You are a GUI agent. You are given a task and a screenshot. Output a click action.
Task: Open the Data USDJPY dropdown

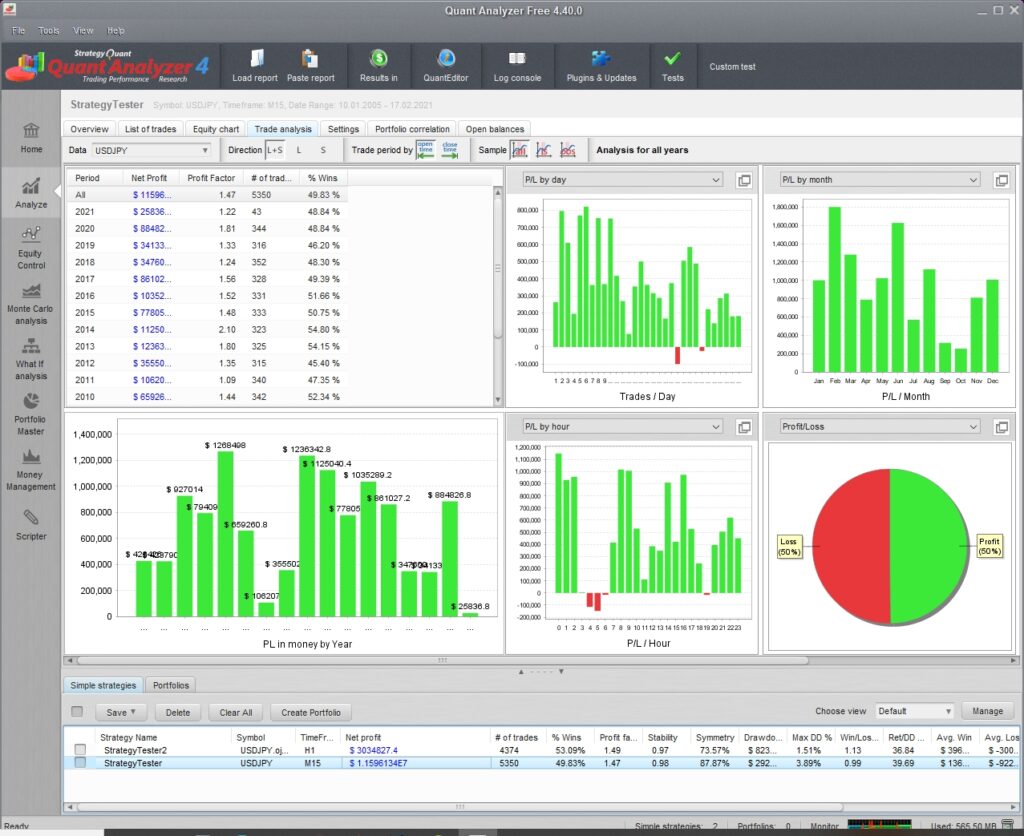(152, 150)
